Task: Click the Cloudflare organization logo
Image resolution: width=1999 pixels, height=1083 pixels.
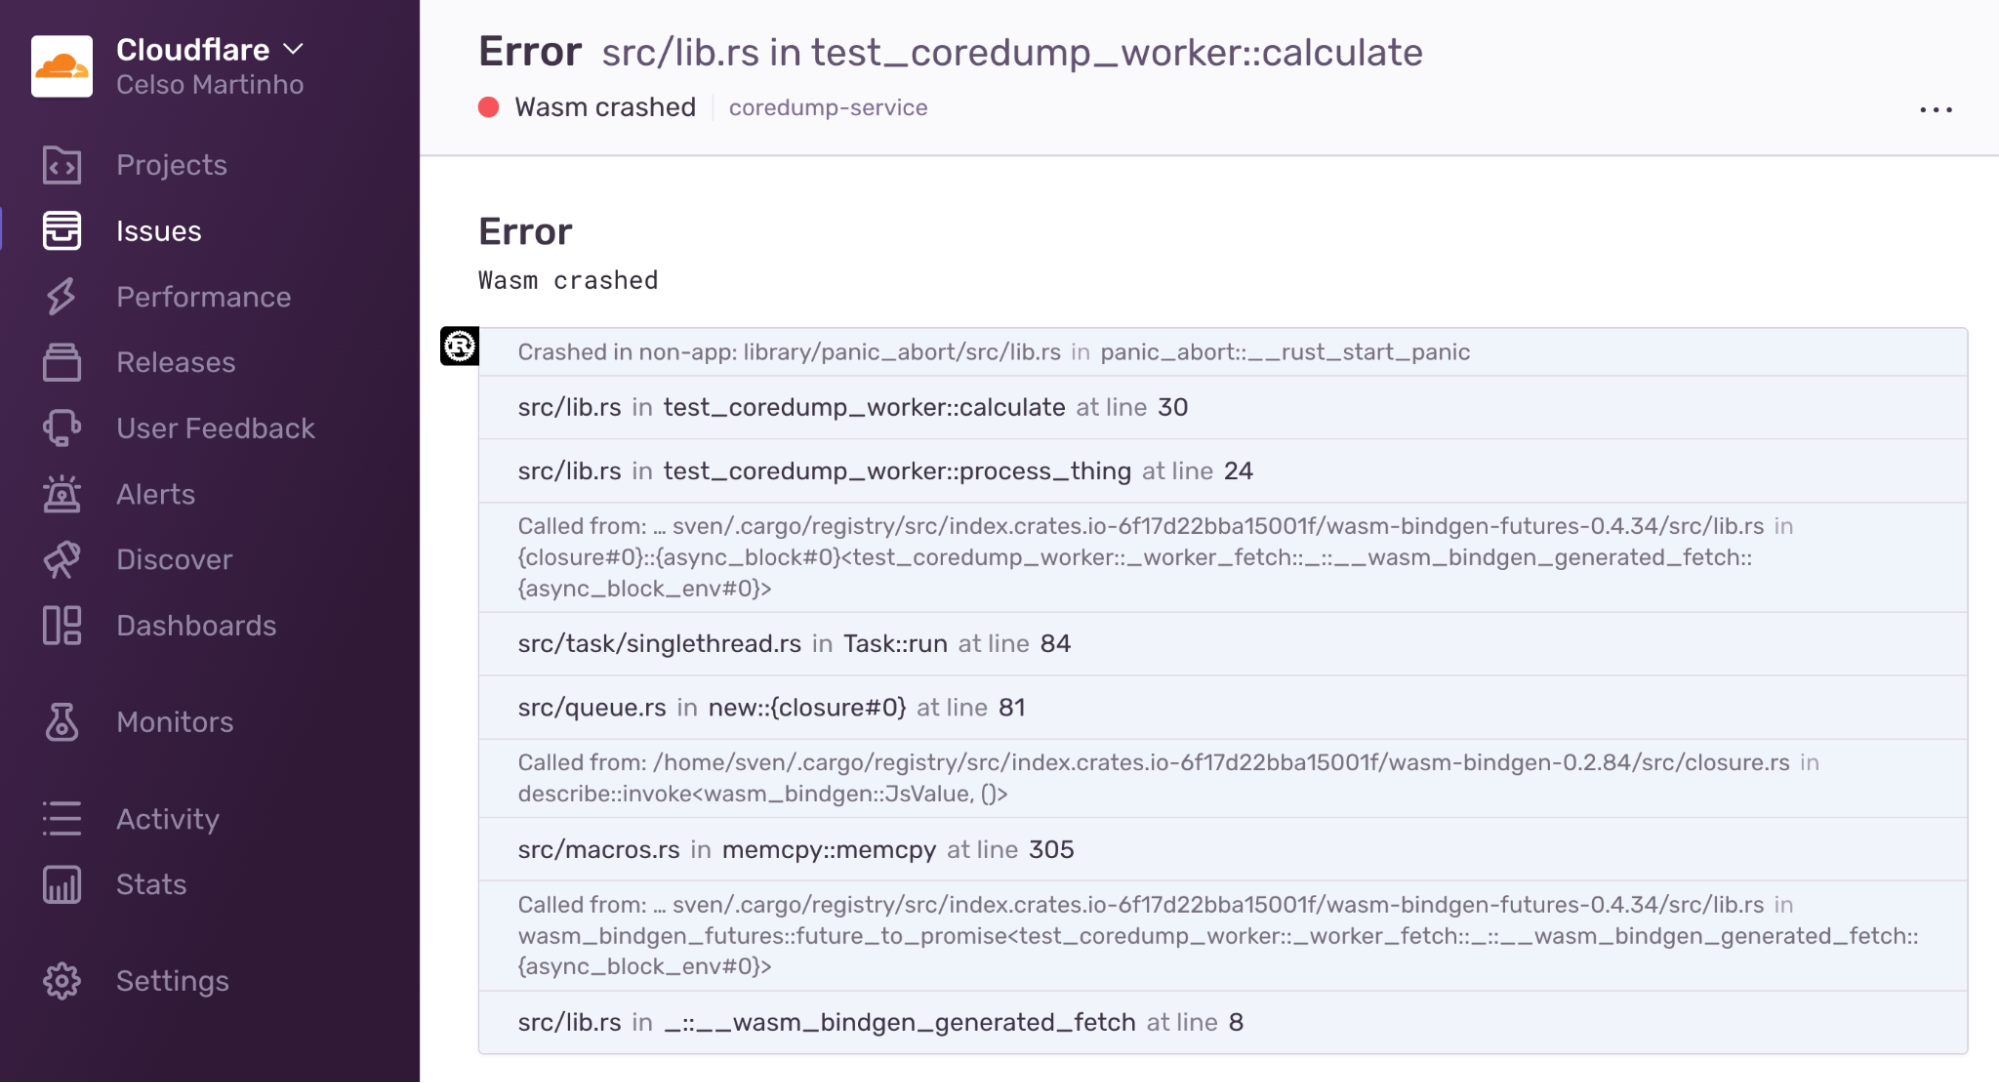Action: pos(62,66)
